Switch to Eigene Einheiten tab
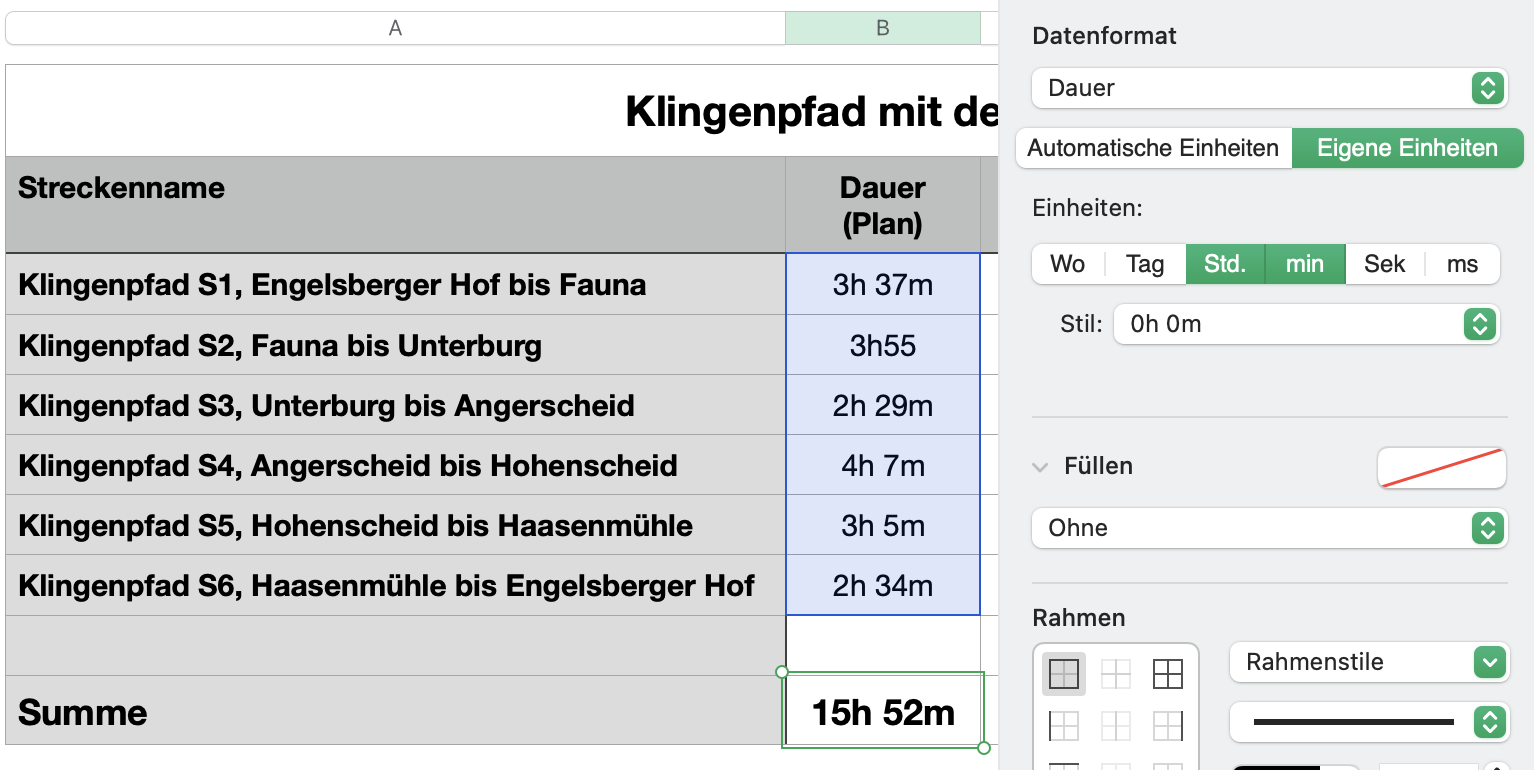1534x770 pixels. (1407, 149)
